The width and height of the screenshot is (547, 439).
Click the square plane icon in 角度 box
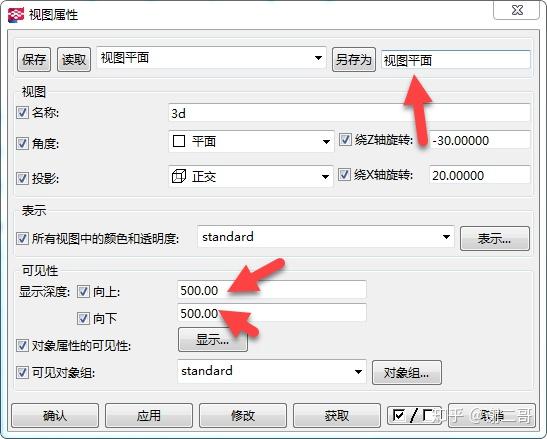click(179, 141)
